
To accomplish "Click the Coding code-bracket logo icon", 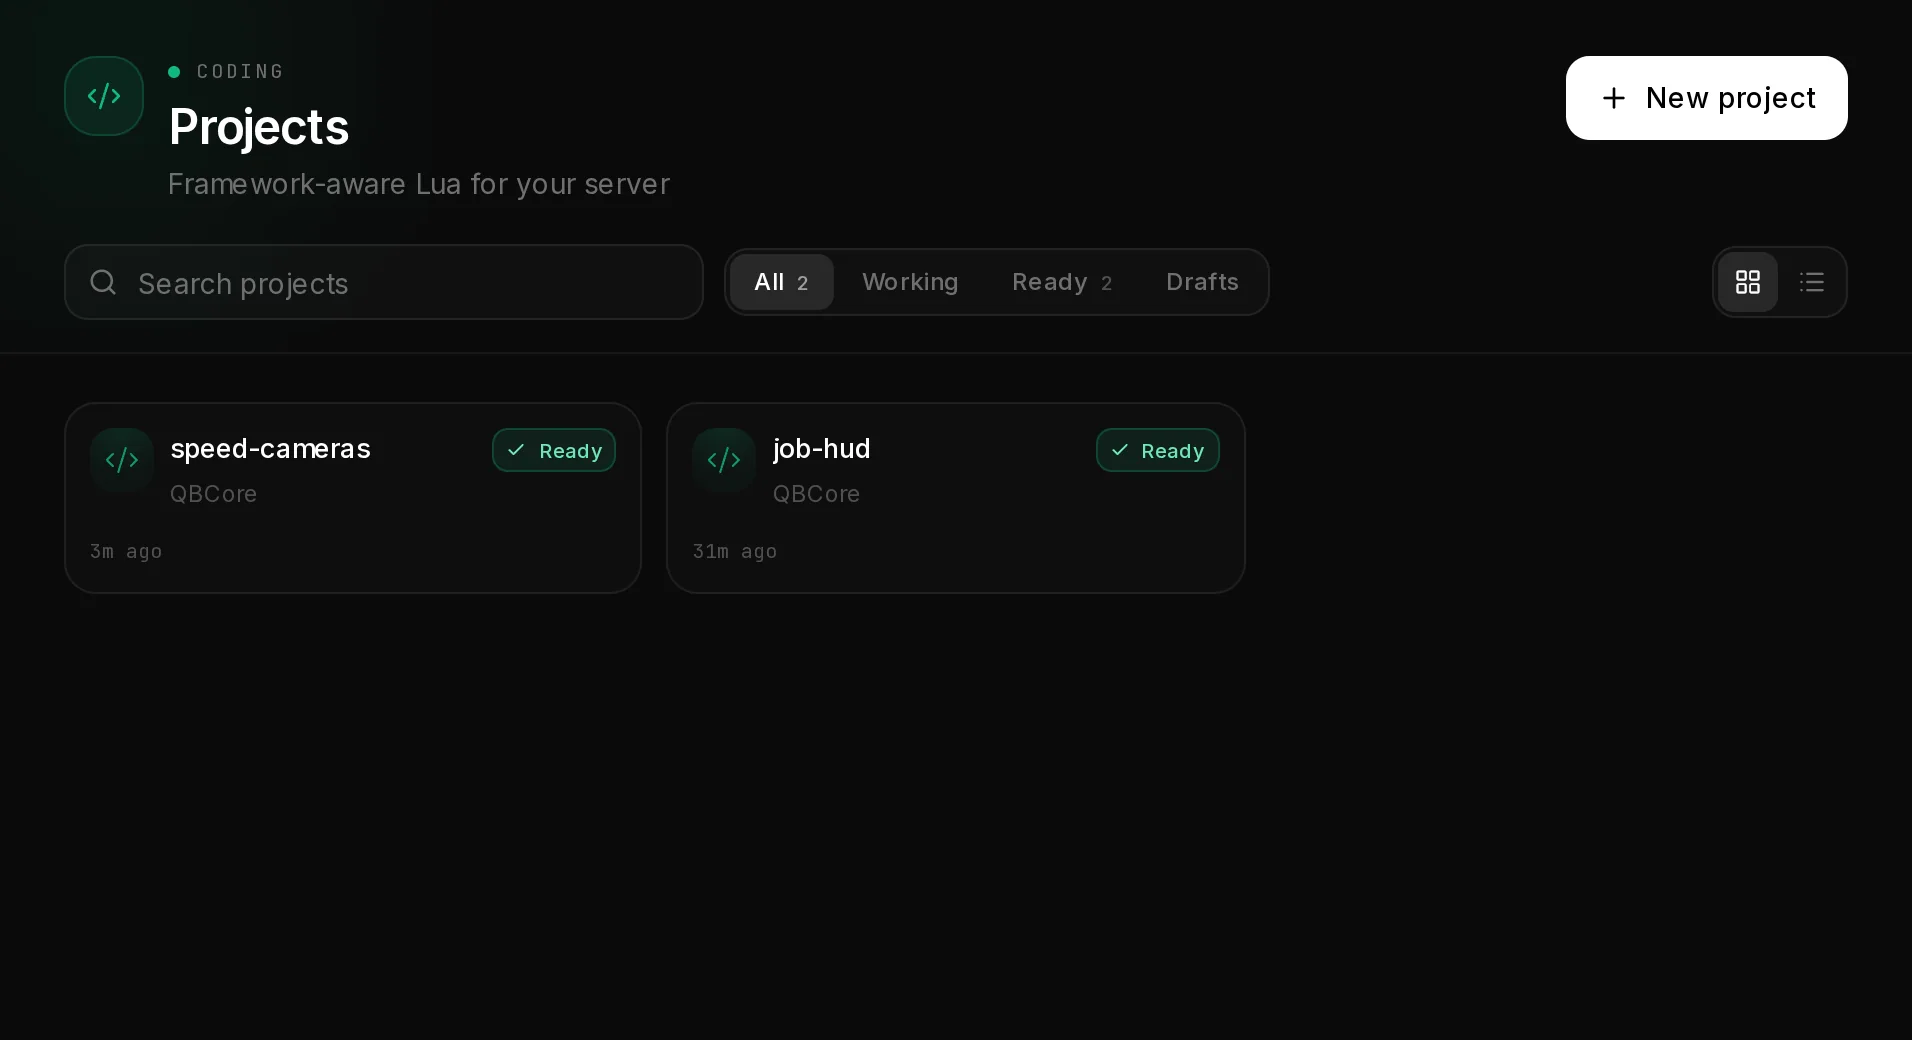I will (x=104, y=96).
